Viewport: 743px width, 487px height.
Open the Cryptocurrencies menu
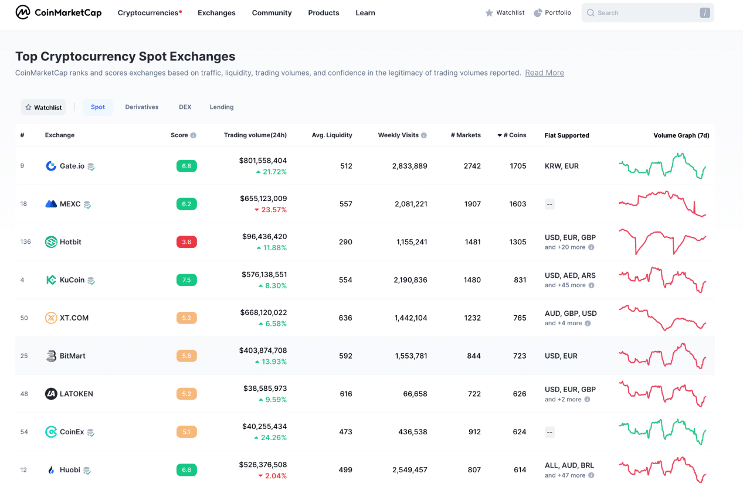point(149,13)
